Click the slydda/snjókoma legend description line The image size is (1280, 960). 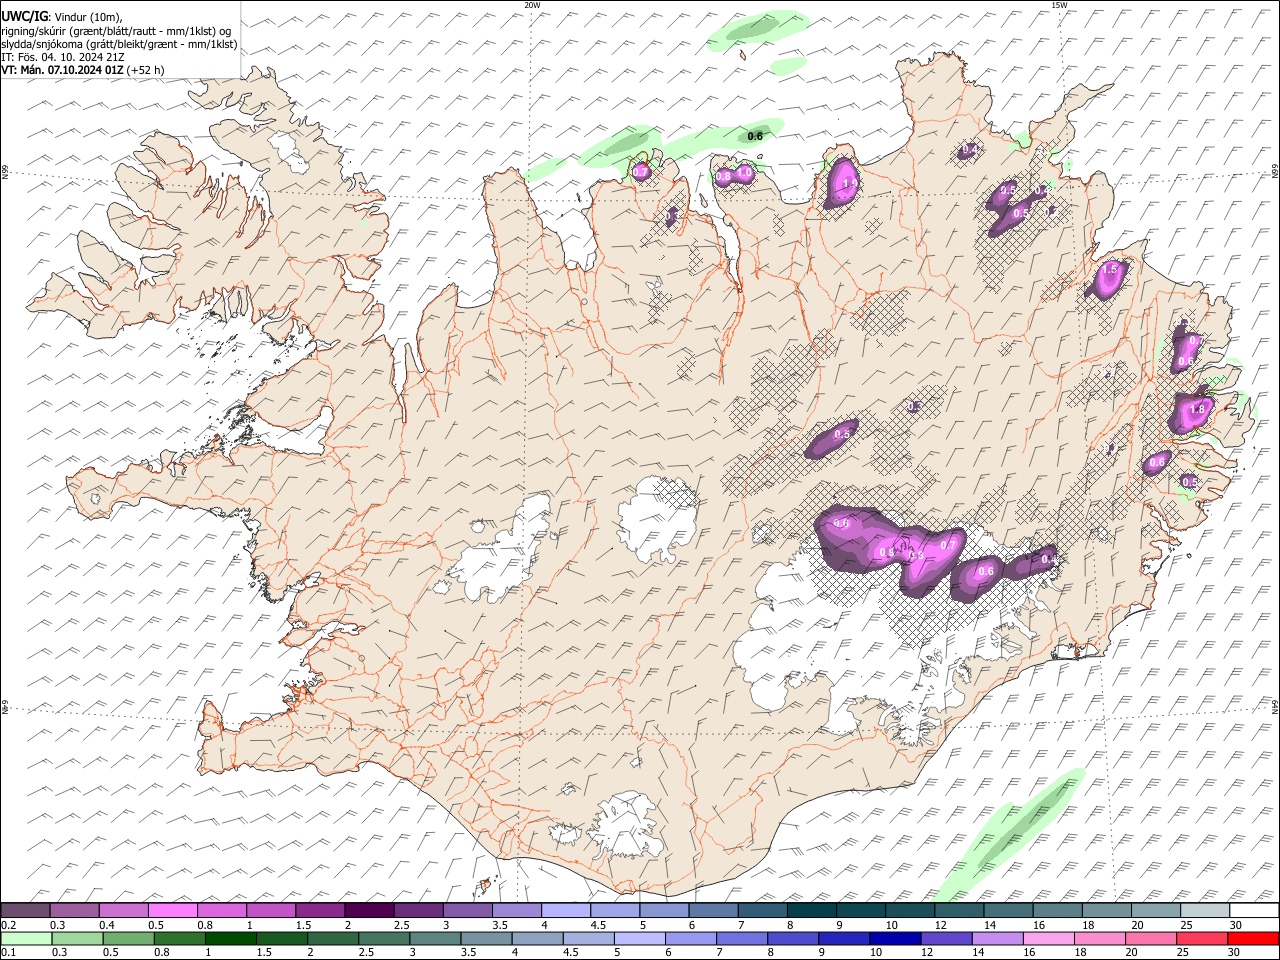(x=119, y=44)
